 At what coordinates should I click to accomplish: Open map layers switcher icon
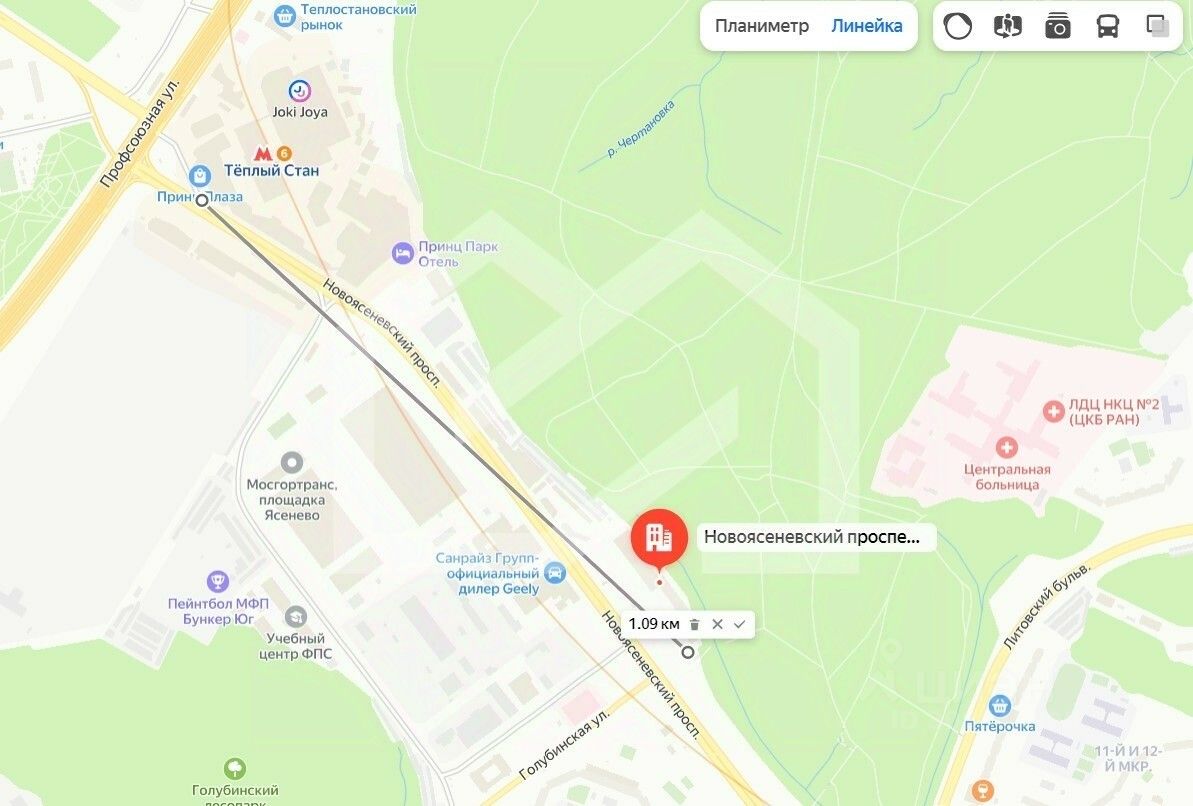1157,26
